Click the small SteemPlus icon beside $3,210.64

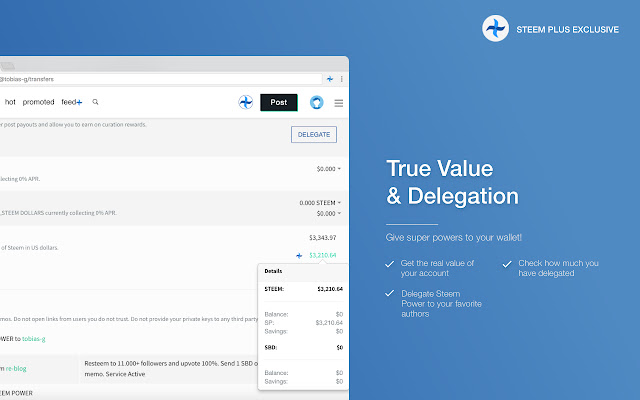click(299, 256)
